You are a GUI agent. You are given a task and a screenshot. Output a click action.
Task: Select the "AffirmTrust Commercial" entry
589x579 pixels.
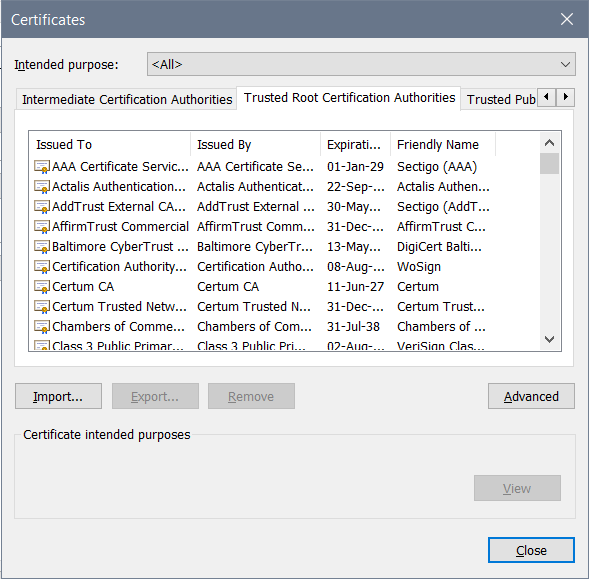120,227
